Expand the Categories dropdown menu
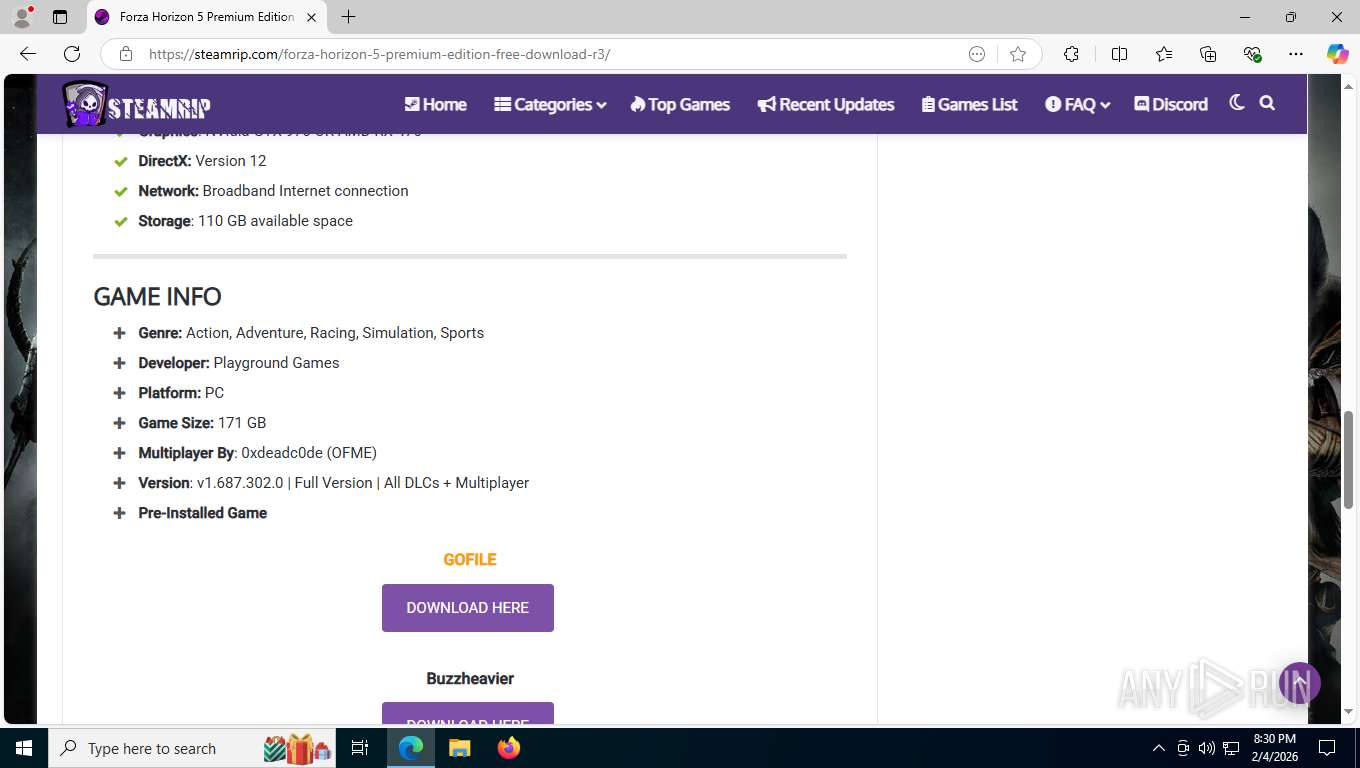Image resolution: width=1360 pixels, height=768 pixels. 550,104
